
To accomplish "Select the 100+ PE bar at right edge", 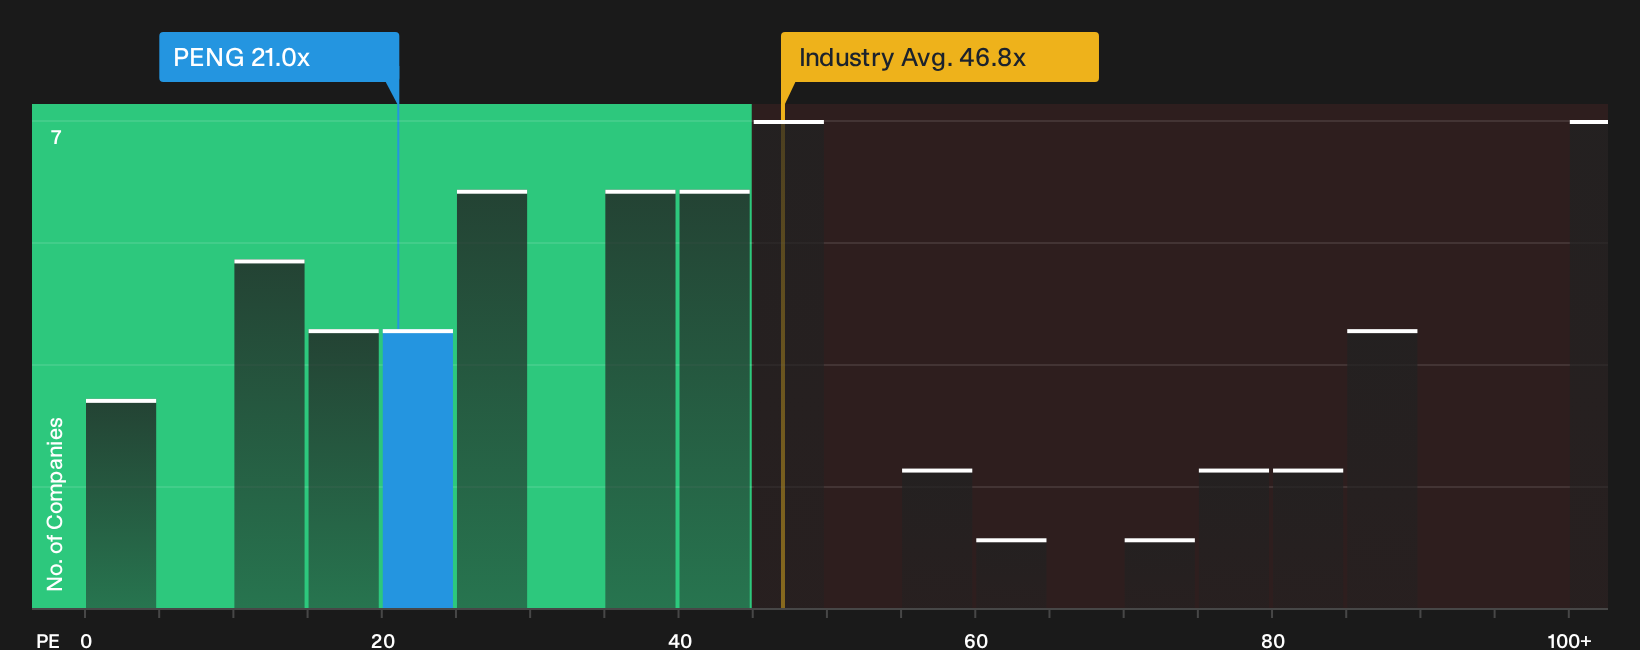I will (x=1589, y=364).
